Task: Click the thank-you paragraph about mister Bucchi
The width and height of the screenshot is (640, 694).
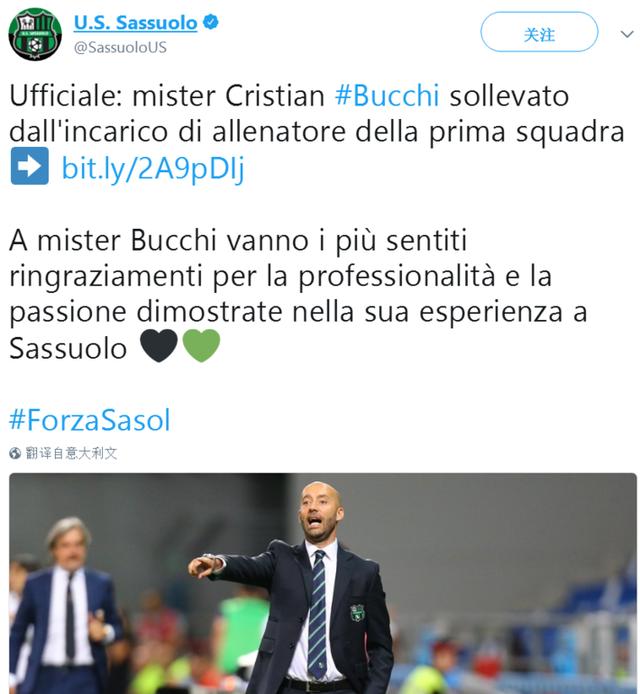Action: pos(299,294)
